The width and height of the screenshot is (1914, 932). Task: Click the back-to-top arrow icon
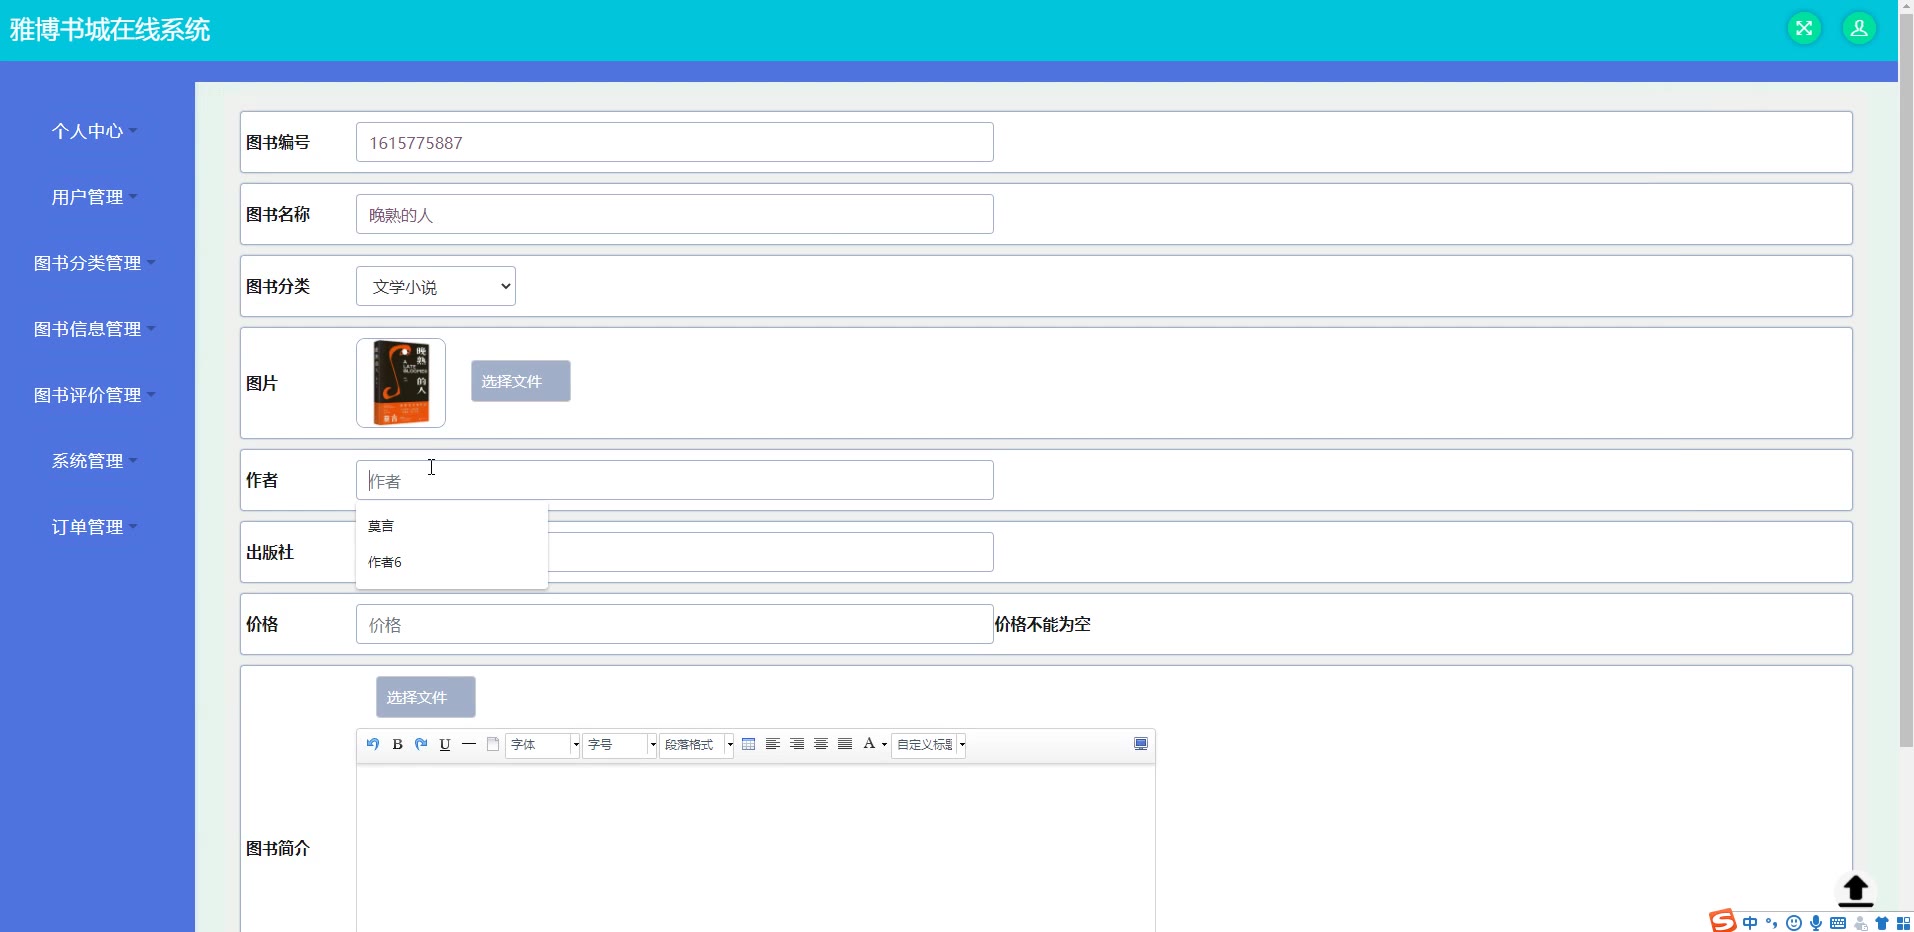pos(1856,890)
